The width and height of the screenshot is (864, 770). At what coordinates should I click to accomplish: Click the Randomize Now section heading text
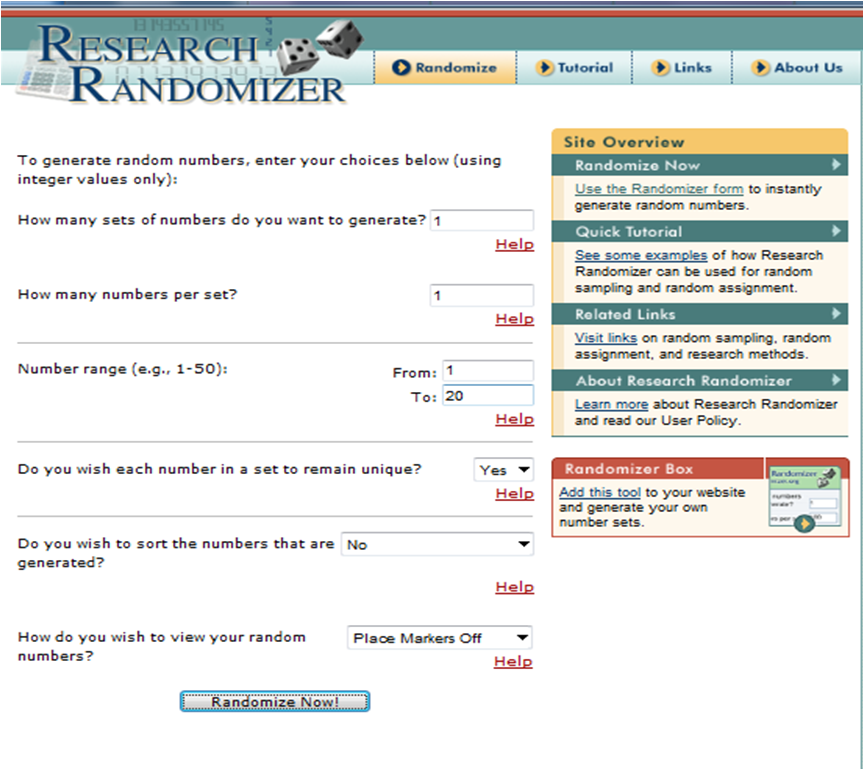(637, 165)
